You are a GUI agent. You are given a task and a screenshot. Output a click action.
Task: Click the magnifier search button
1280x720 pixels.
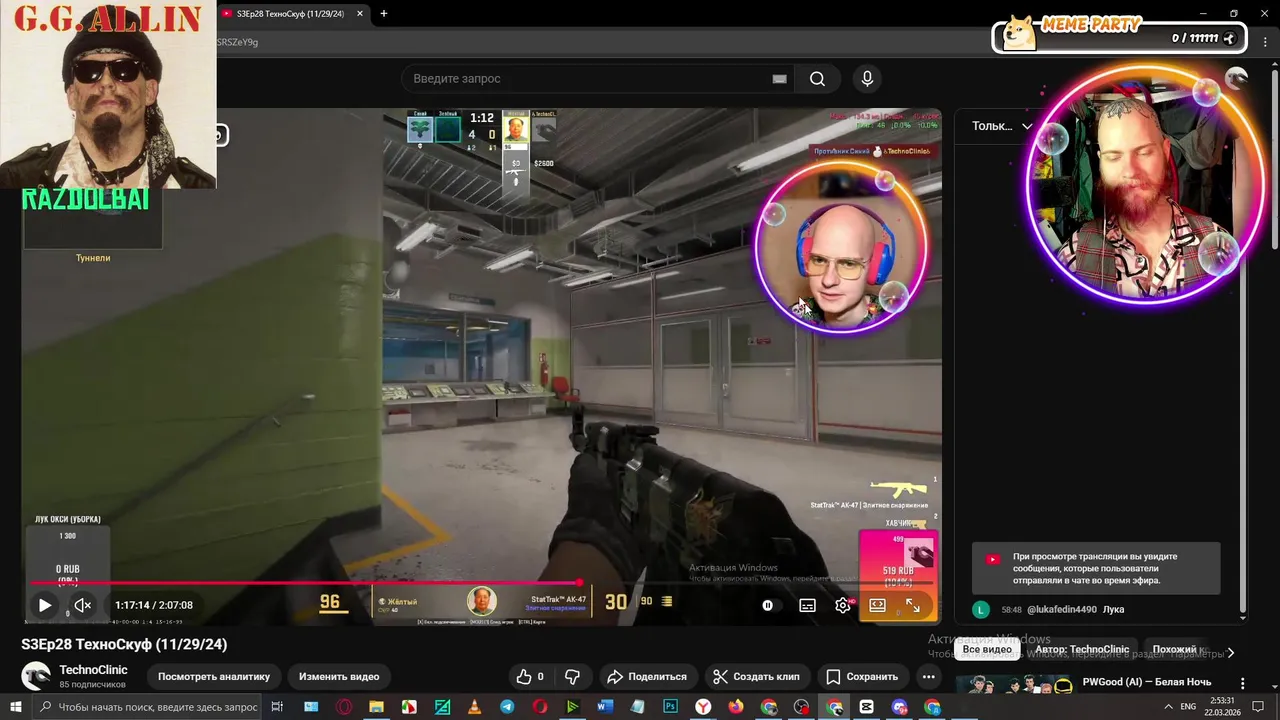(x=817, y=79)
